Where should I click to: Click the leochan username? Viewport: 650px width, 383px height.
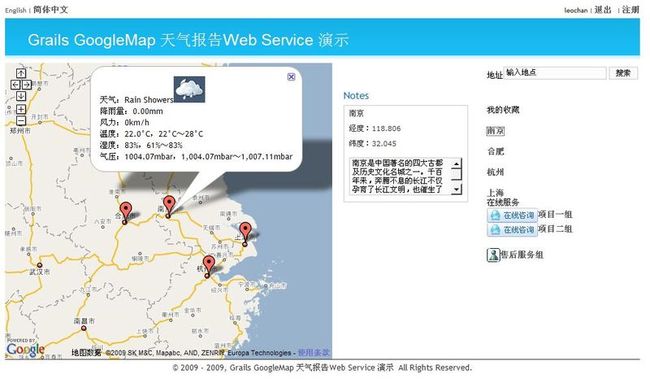tap(576, 10)
